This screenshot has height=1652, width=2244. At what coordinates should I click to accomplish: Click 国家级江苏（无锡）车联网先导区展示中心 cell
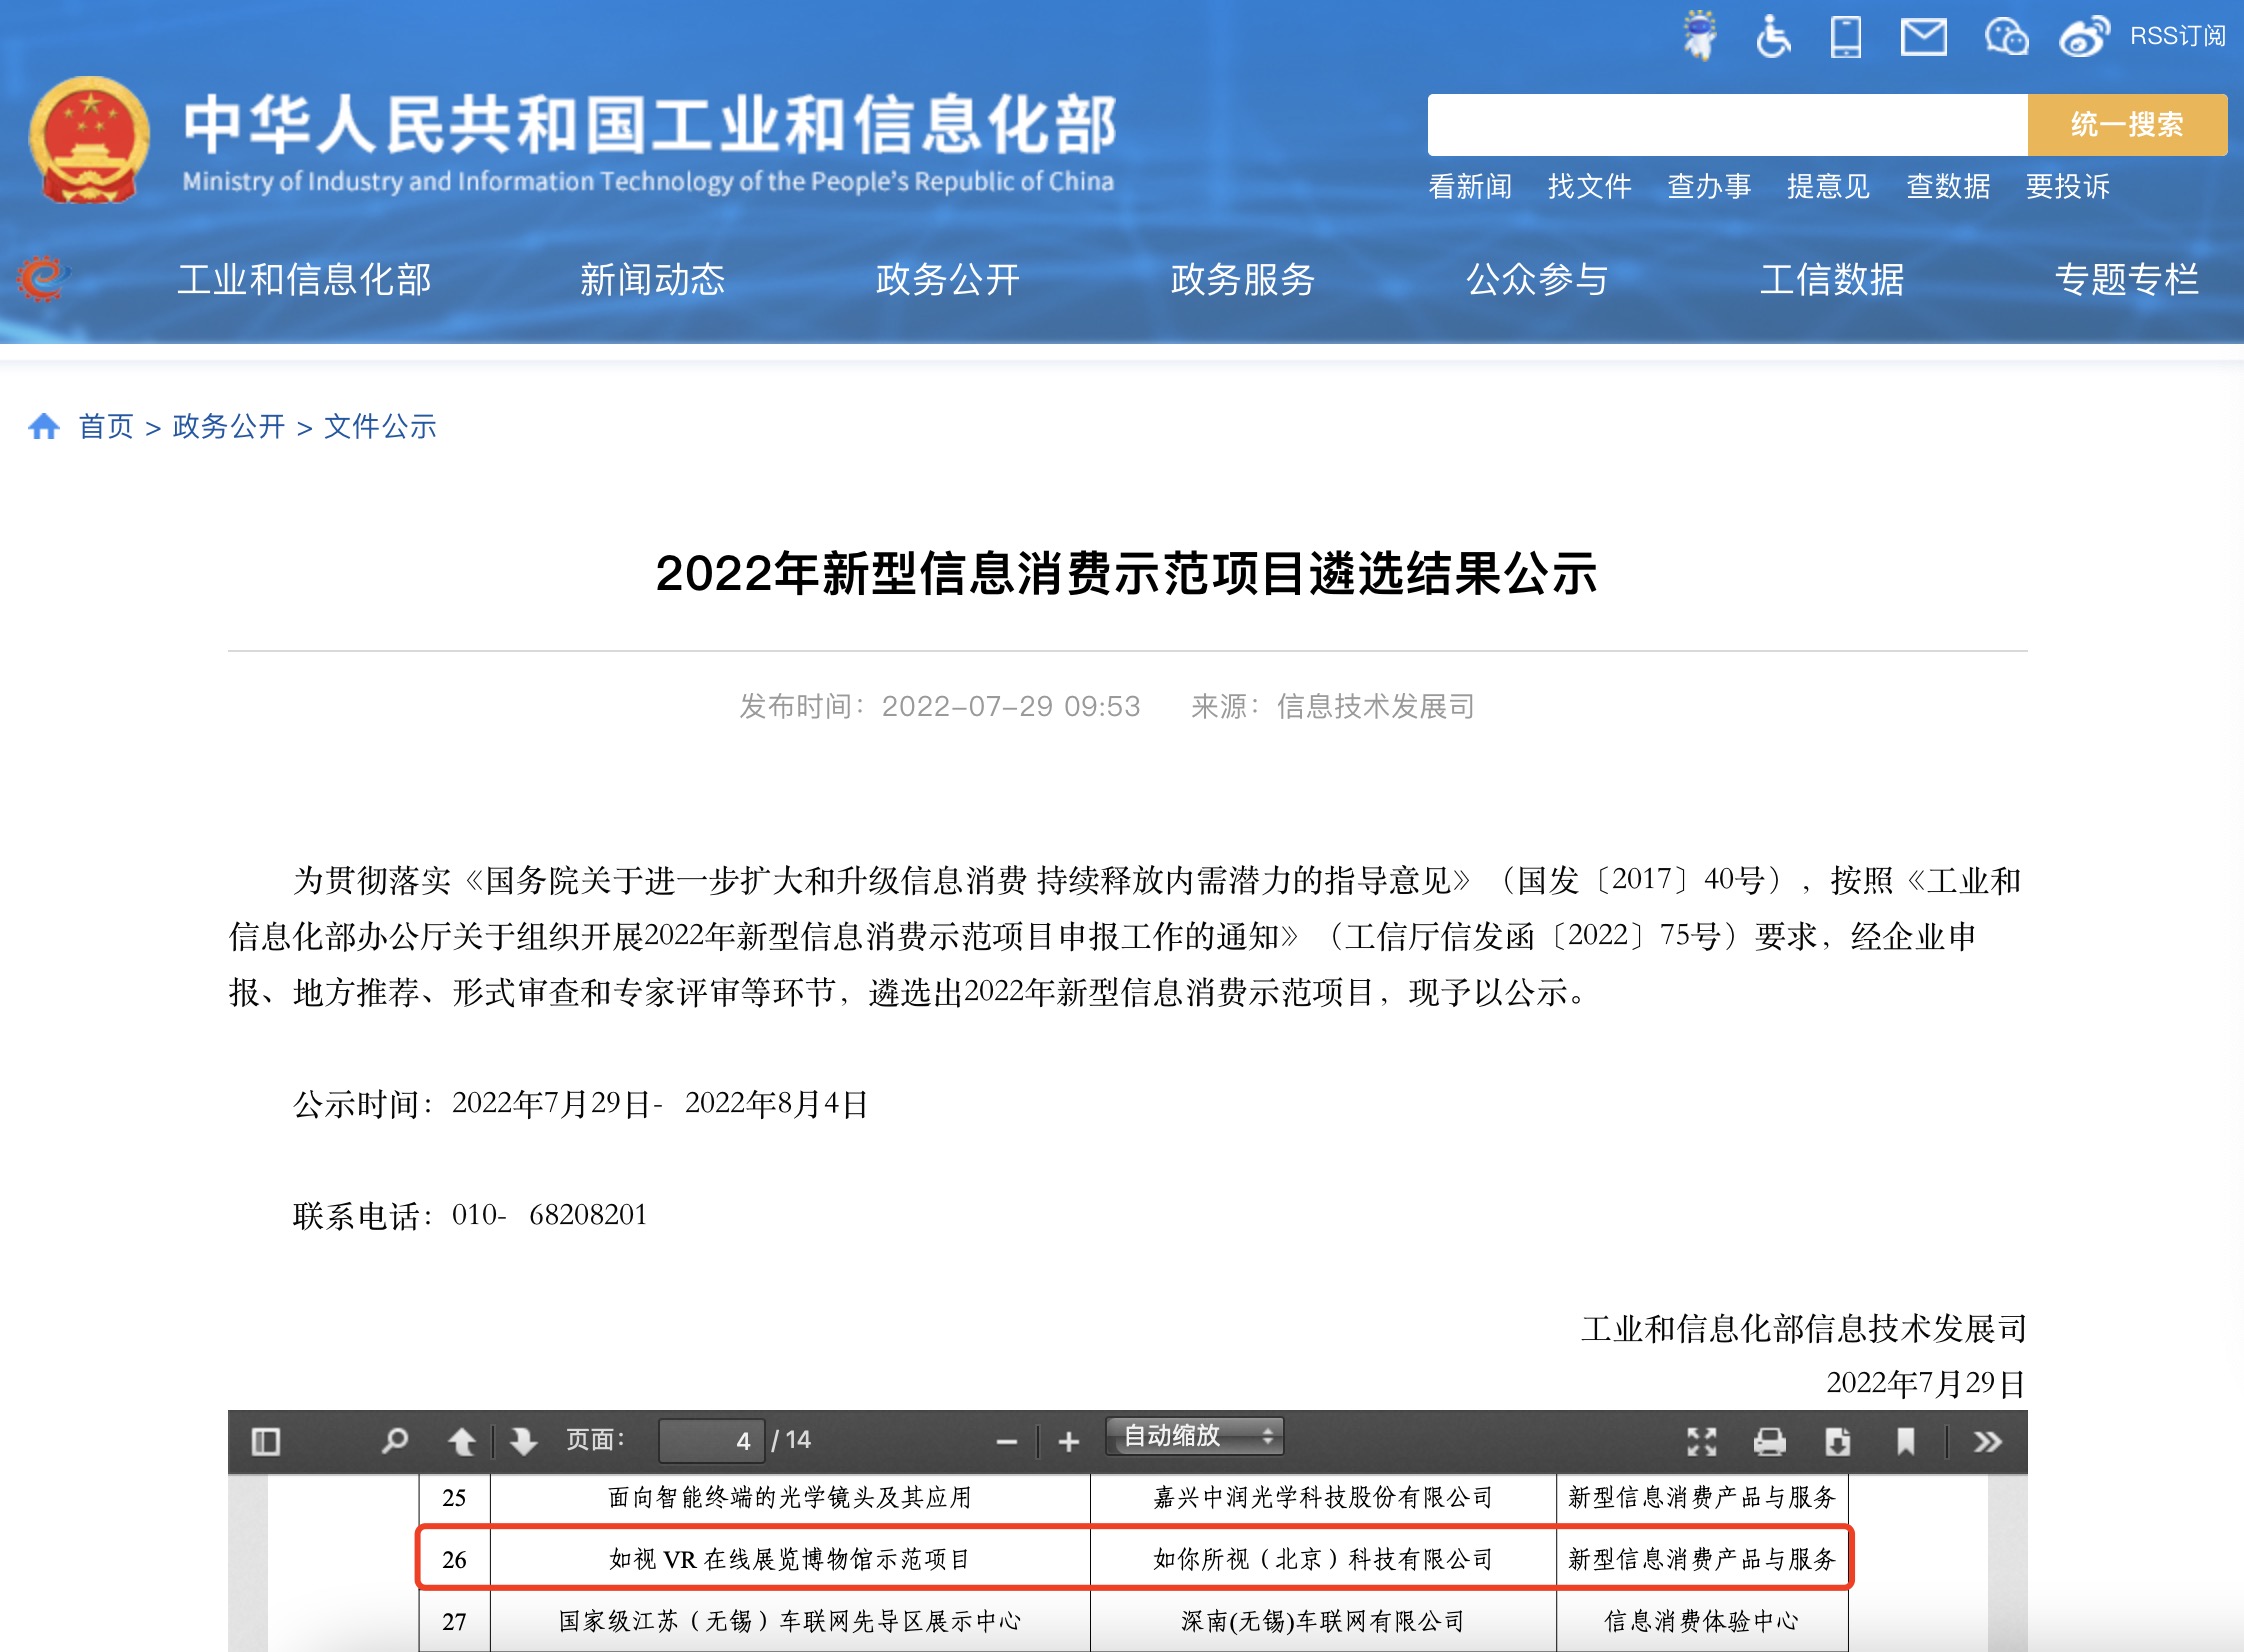[x=790, y=1621]
